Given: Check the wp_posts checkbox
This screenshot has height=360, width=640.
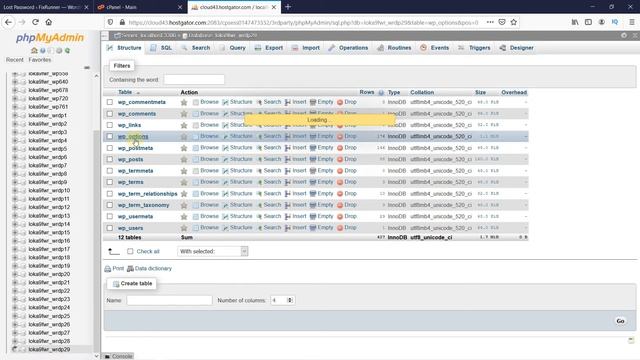Looking at the screenshot, I should click(110, 159).
